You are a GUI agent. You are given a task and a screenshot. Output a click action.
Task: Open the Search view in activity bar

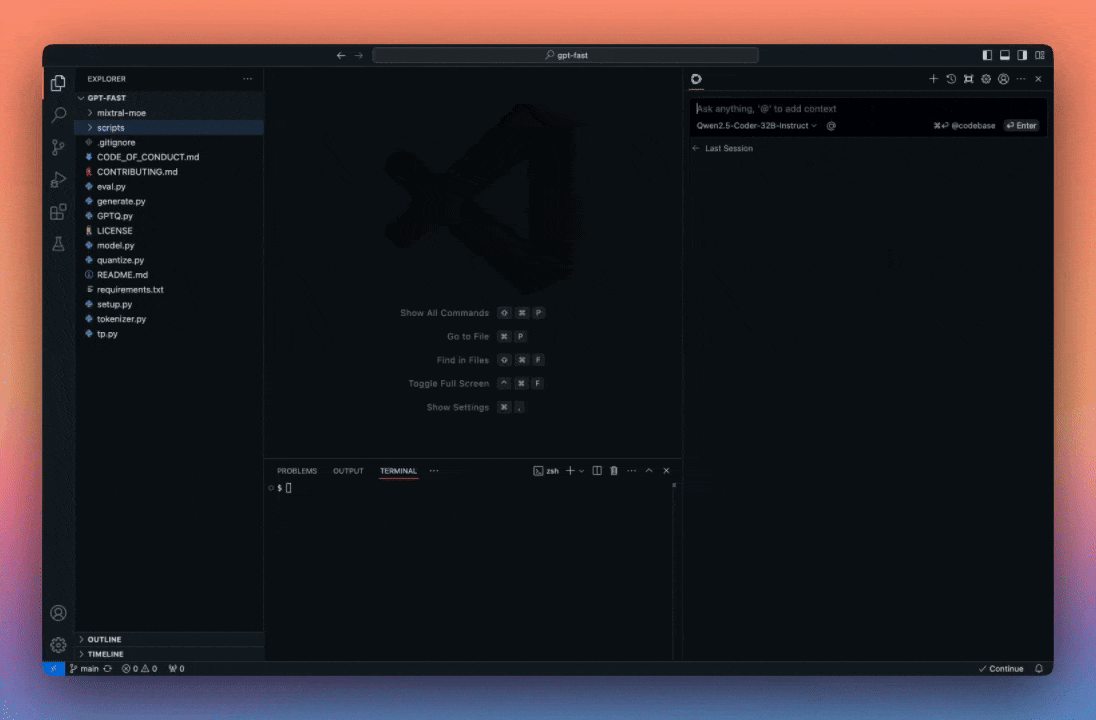[58, 115]
